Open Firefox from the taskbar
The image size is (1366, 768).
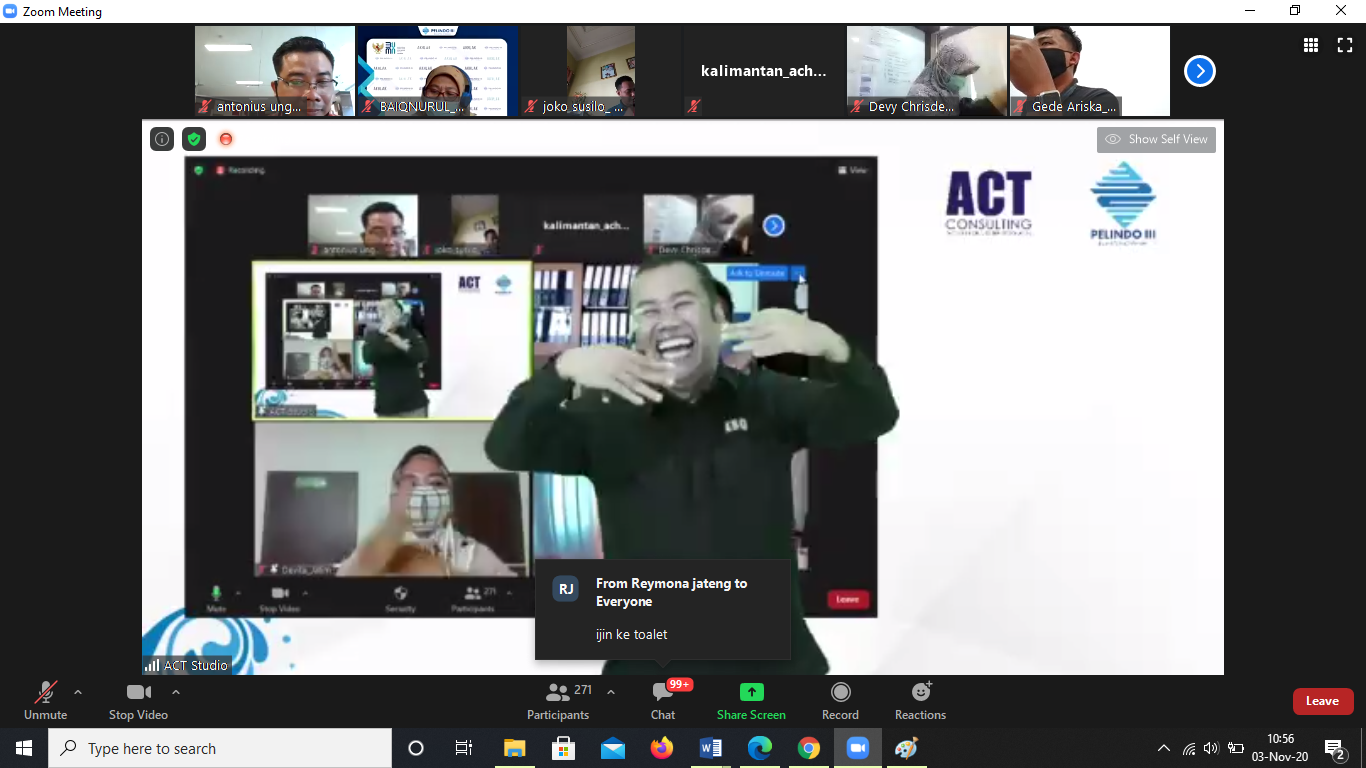pos(661,748)
